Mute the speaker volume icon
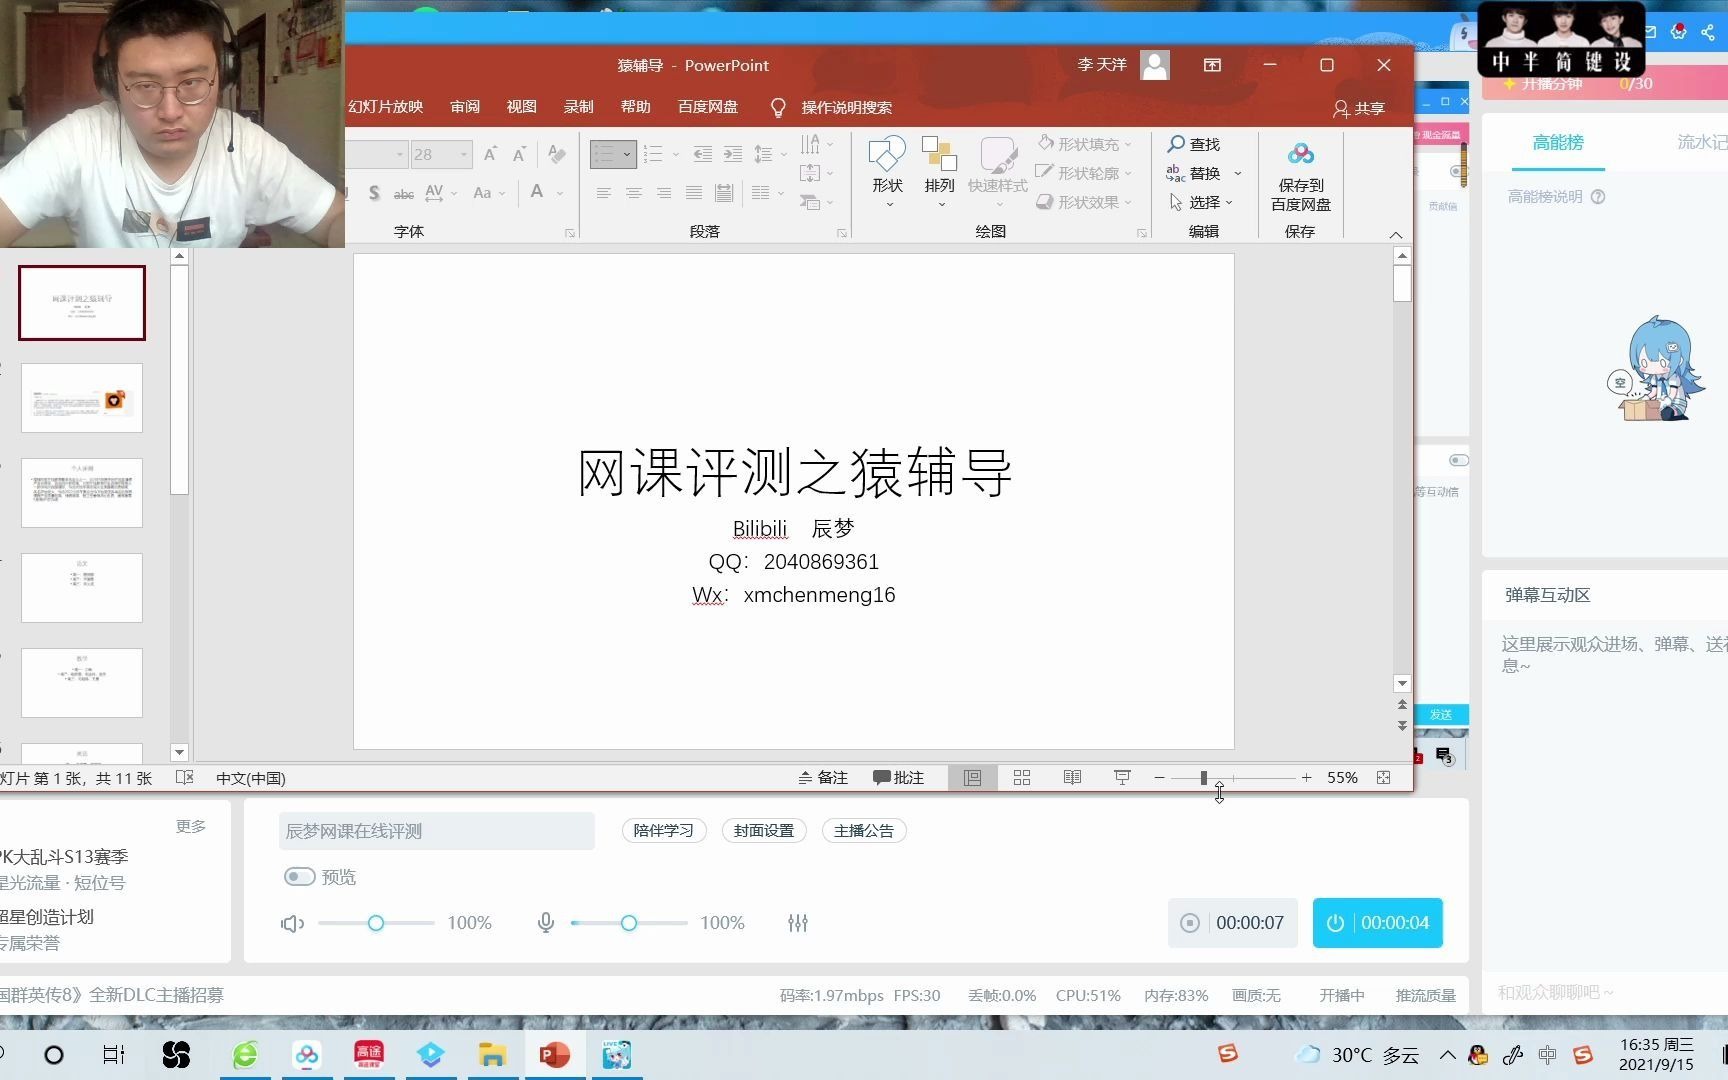 pyautogui.click(x=291, y=922)
